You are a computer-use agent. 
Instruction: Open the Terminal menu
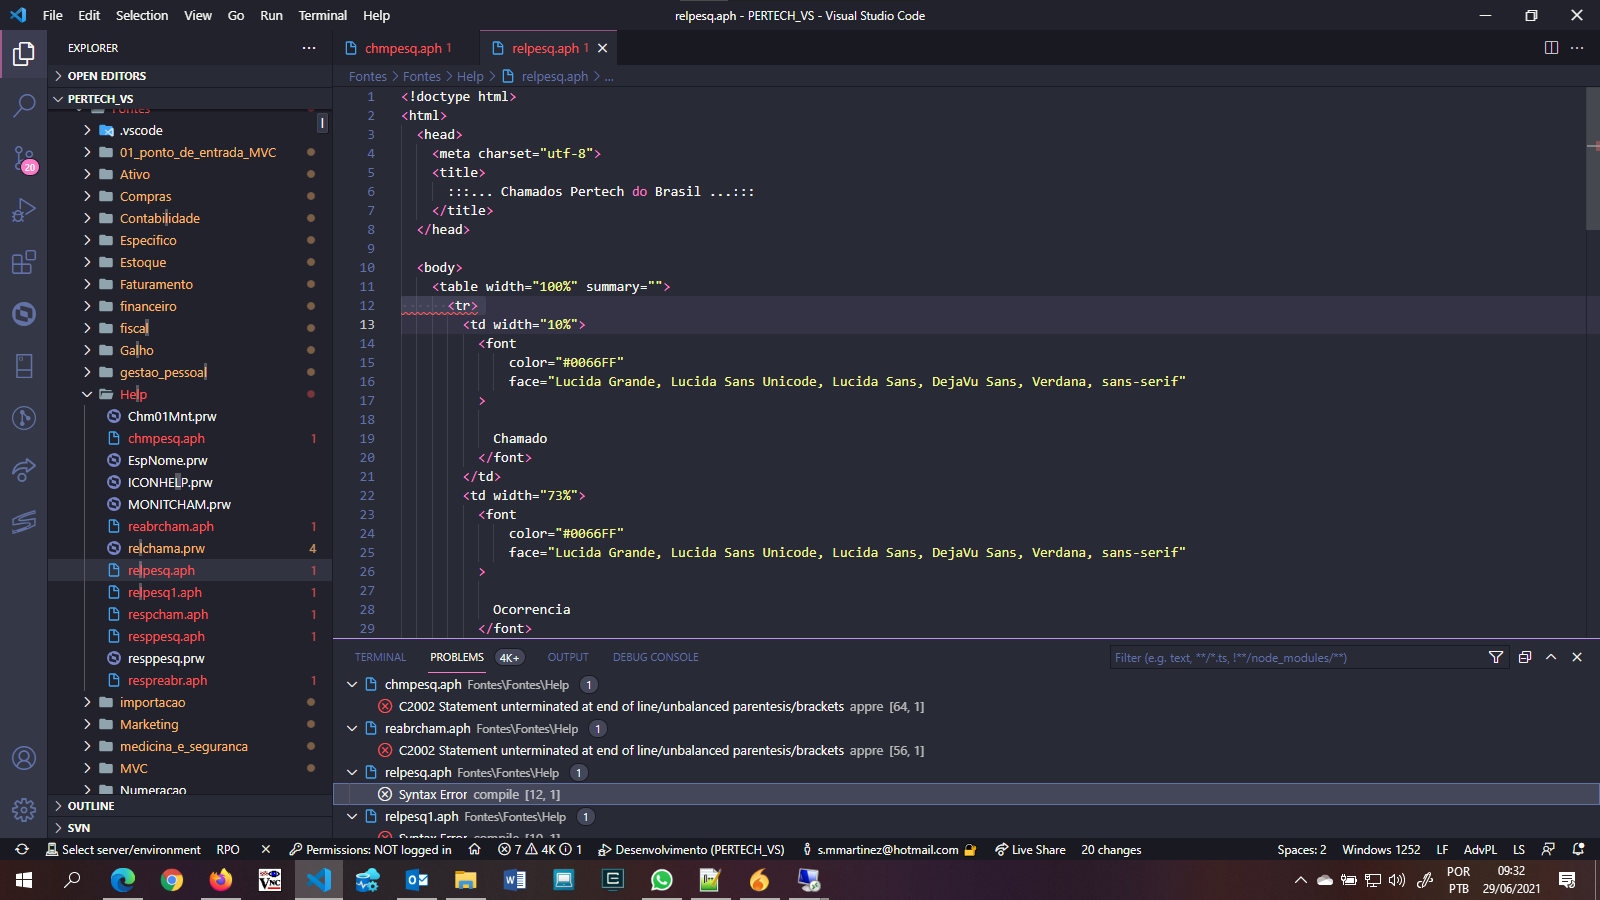point(322,15)
